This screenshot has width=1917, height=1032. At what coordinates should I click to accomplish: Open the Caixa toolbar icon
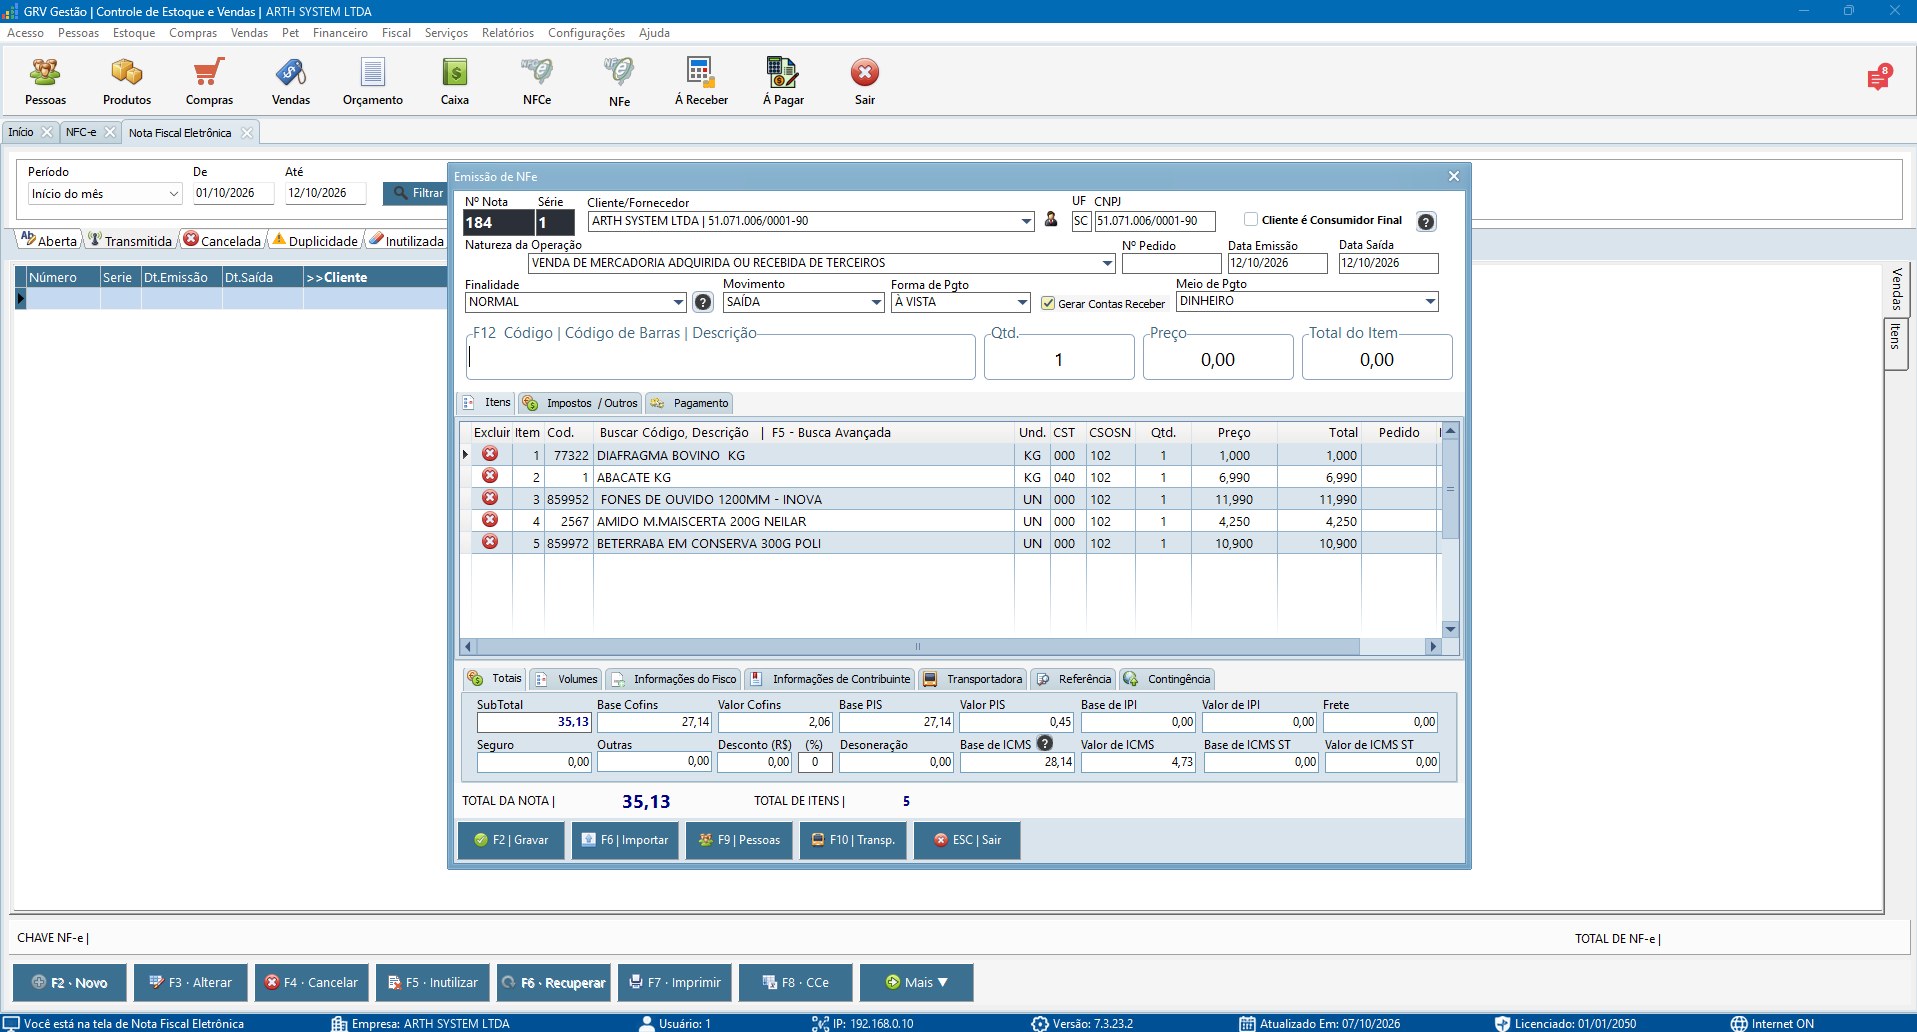pyautogui.click(x=455, y=81)
